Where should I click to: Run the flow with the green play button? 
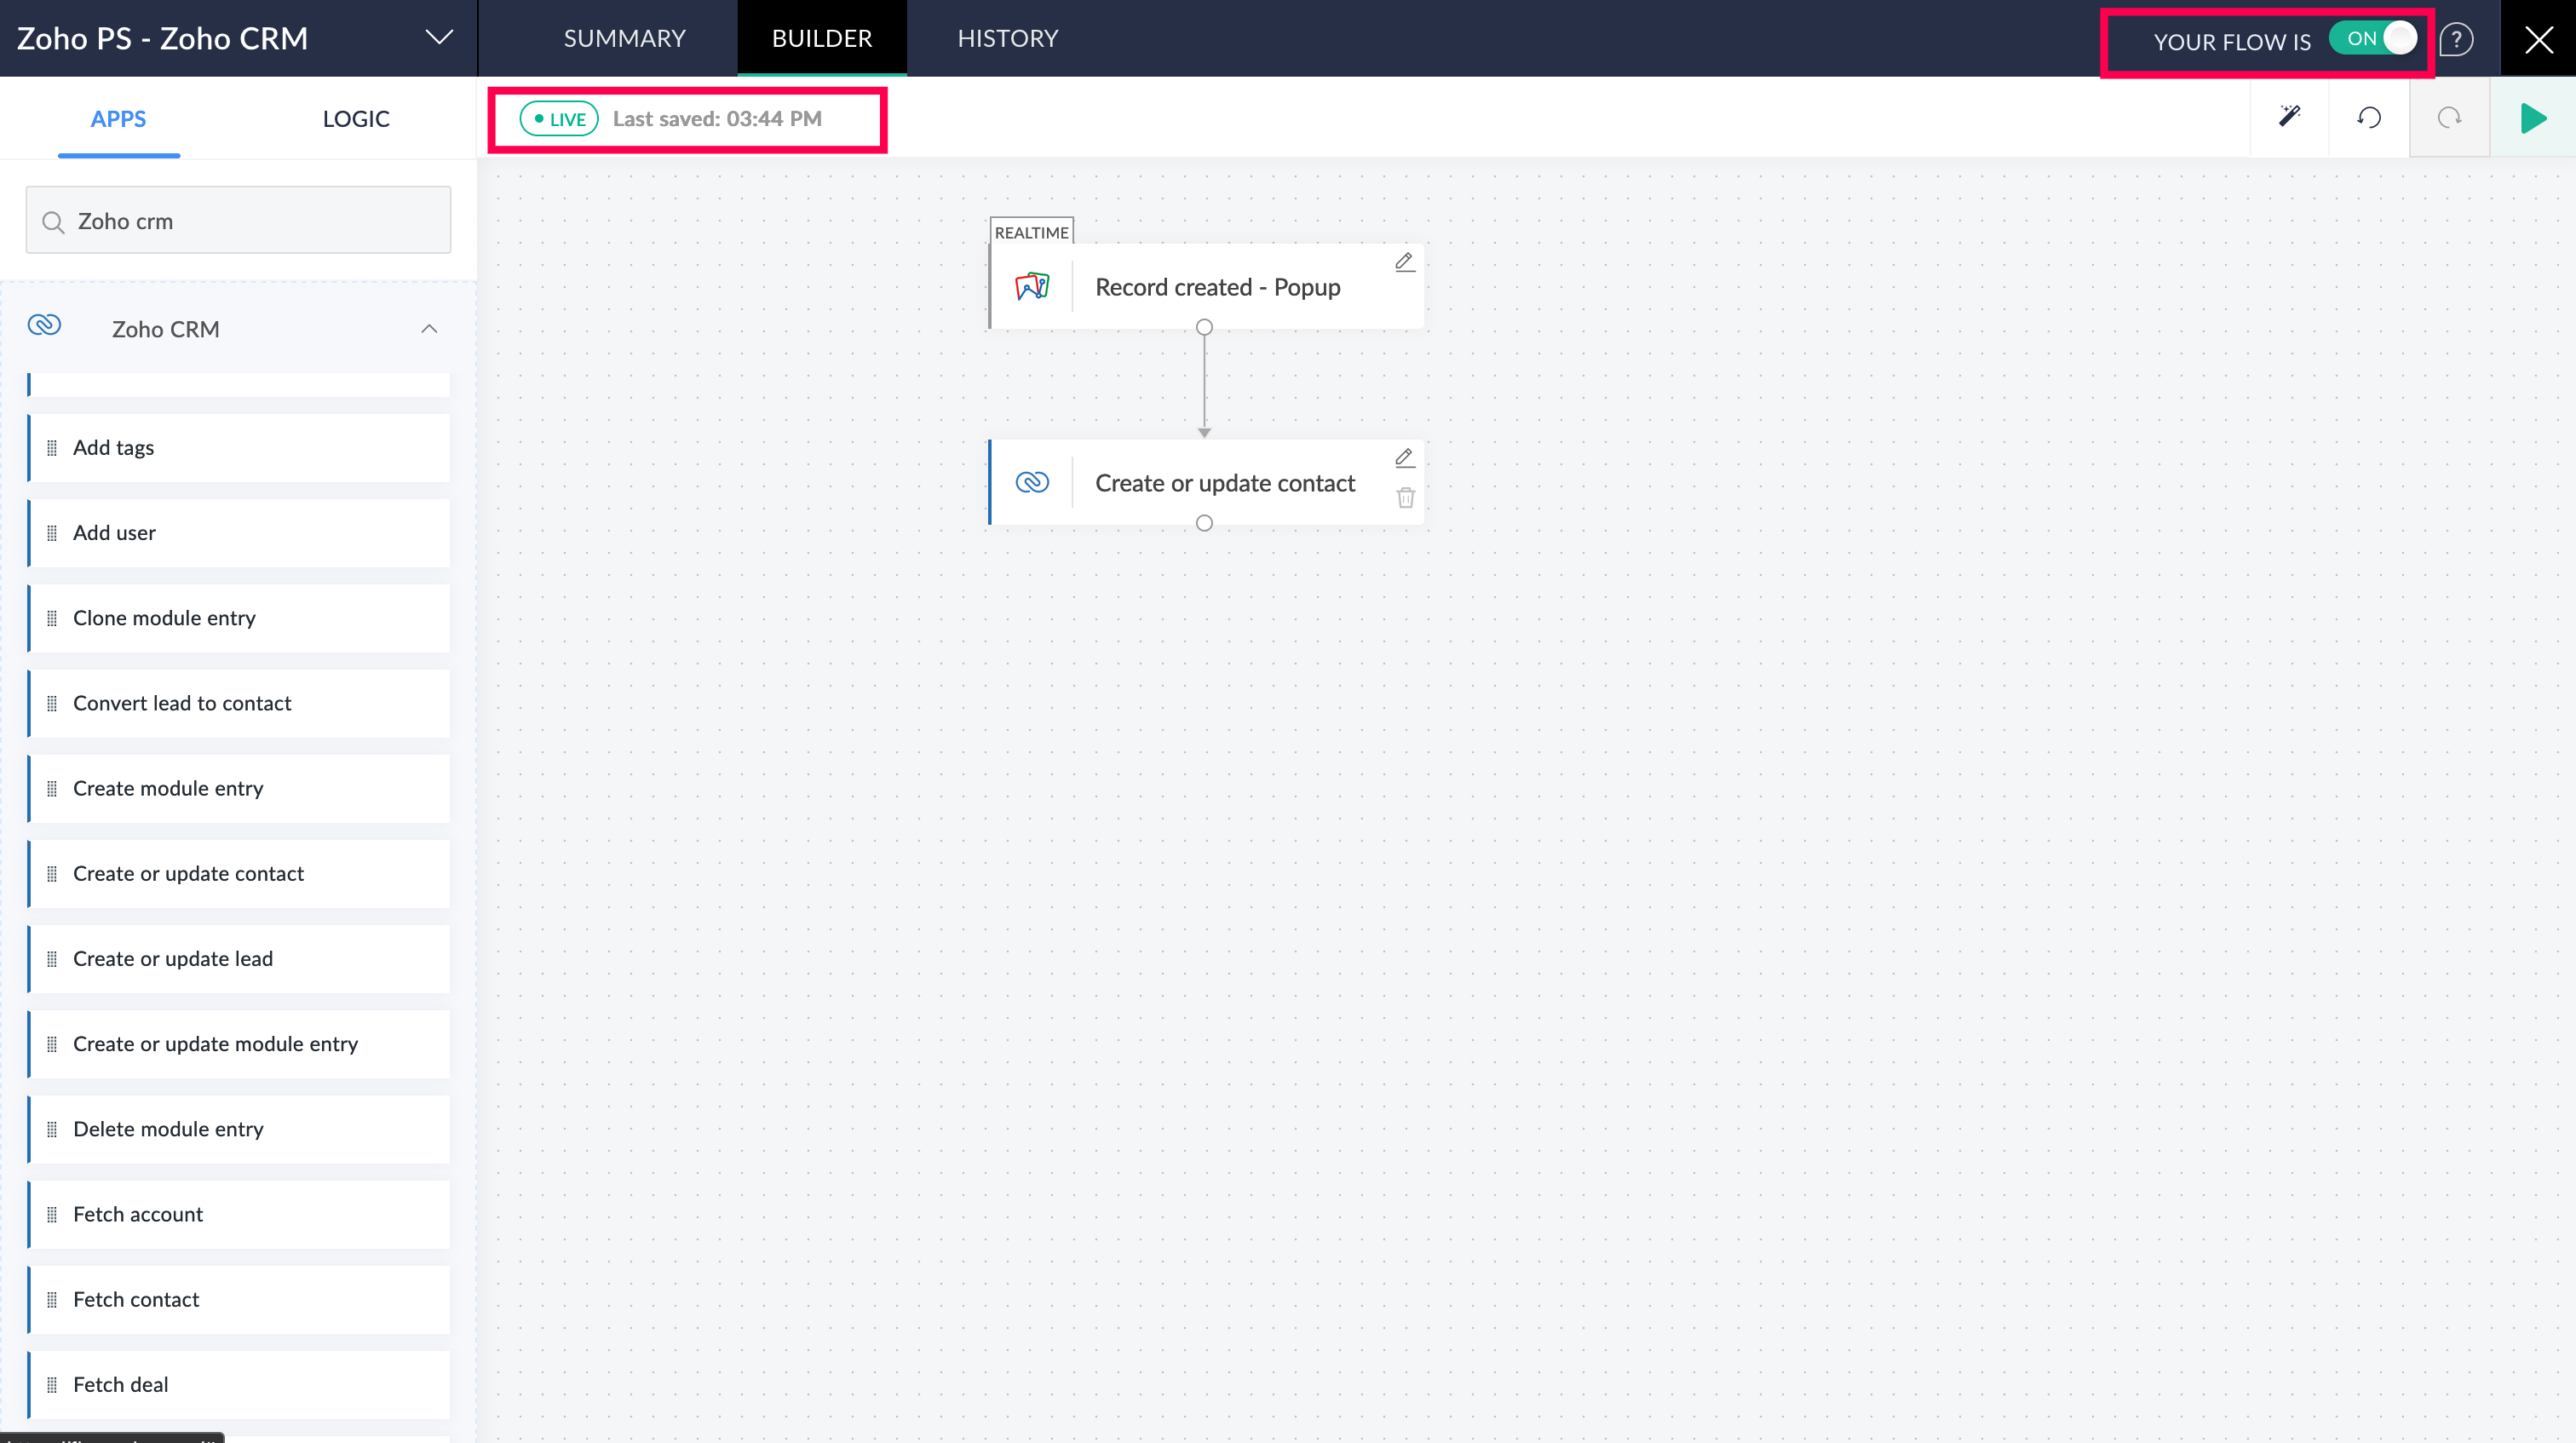click(2532, 118)
